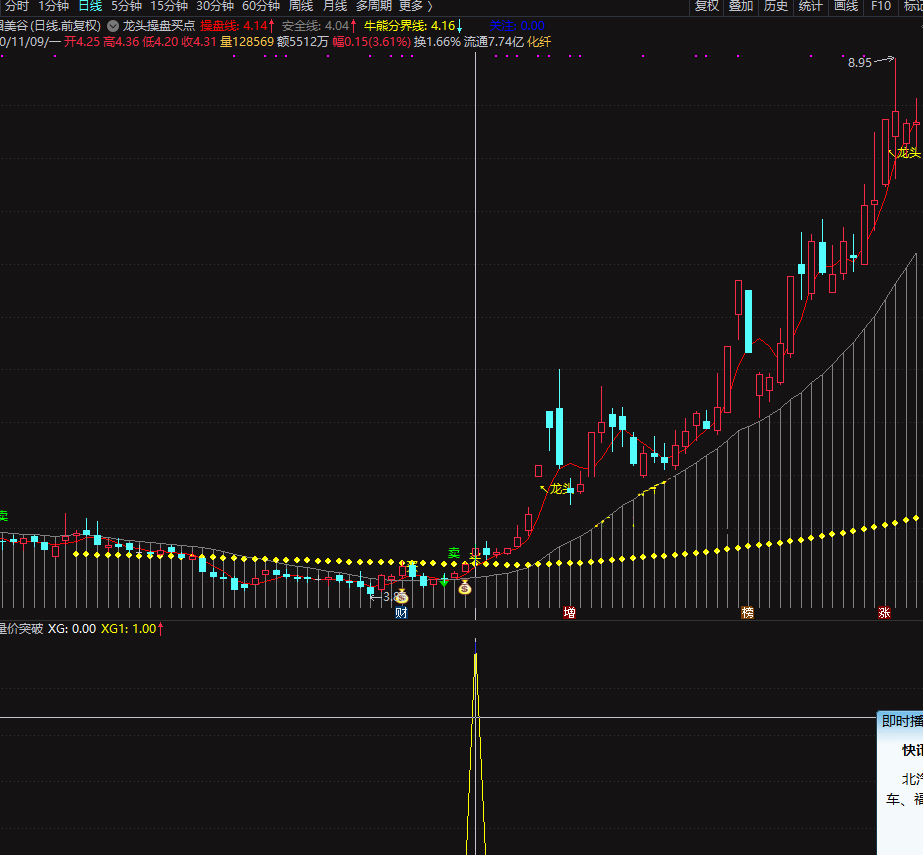Click the 龙头 label below the 8.95 peak
Image resolution: width=923 pixels, height=855 pixels.
pos(908,153)
